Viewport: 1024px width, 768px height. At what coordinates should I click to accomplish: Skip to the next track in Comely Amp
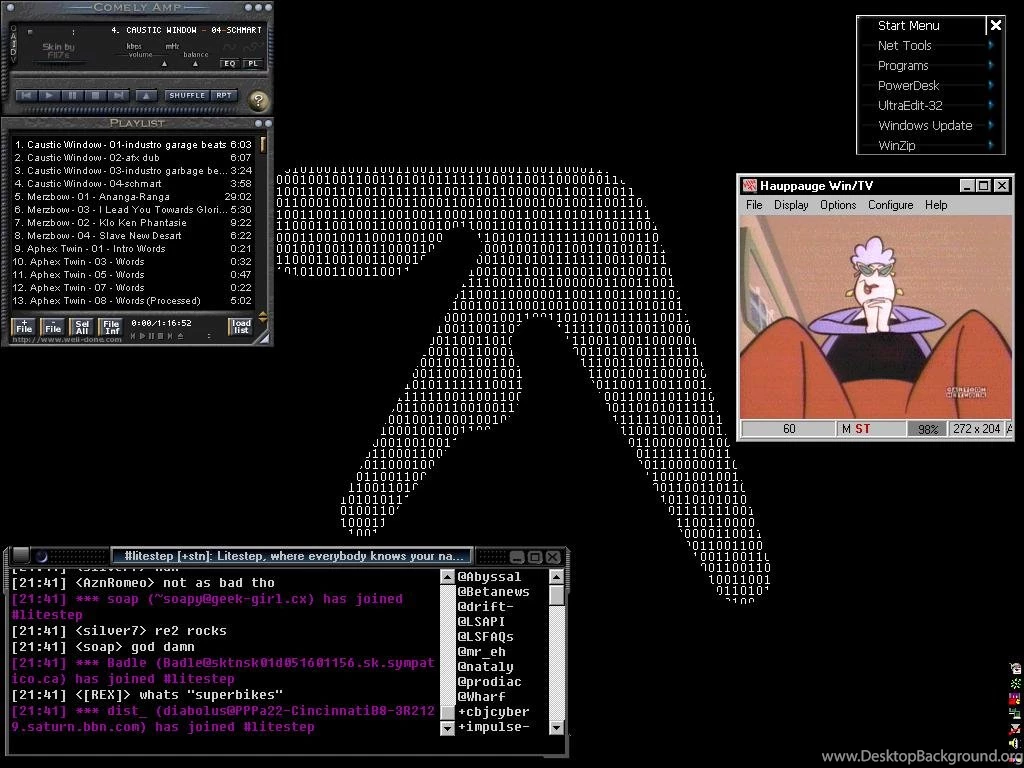(x=117, y=96)
